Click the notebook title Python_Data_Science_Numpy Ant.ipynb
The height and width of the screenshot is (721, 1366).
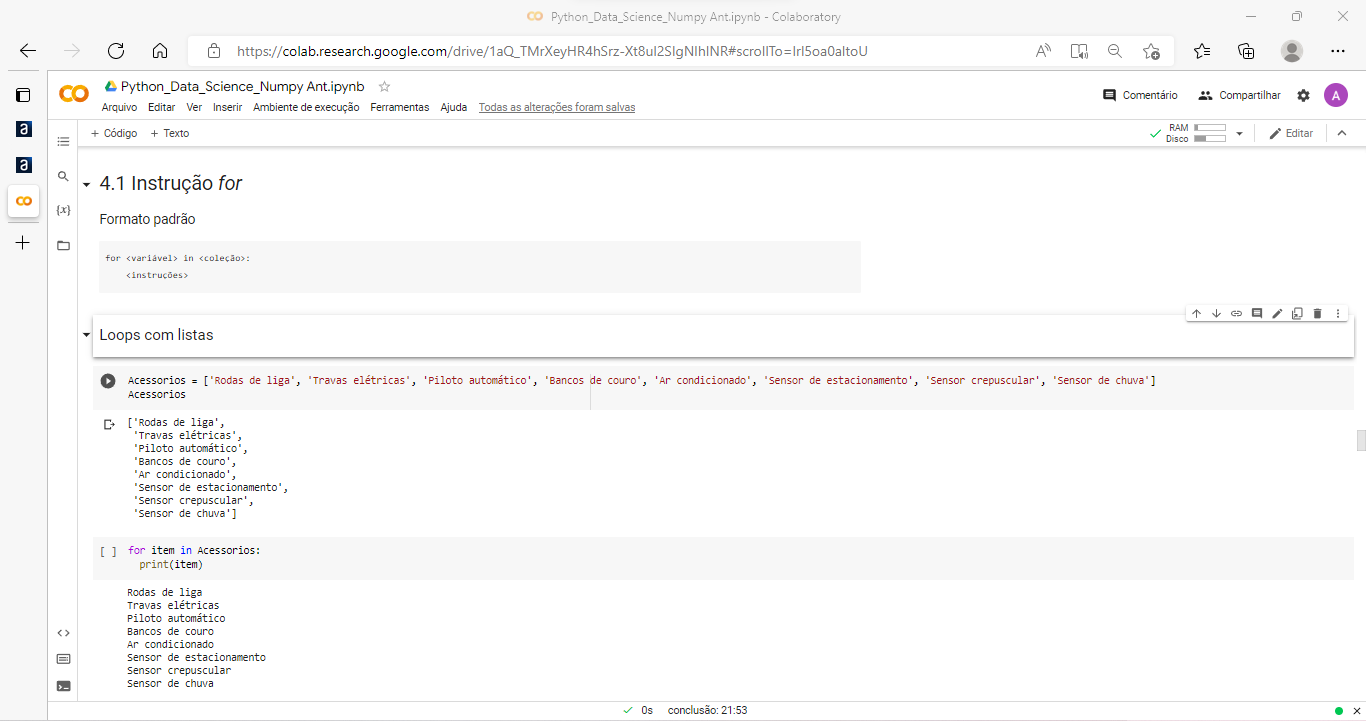point(243,87)
